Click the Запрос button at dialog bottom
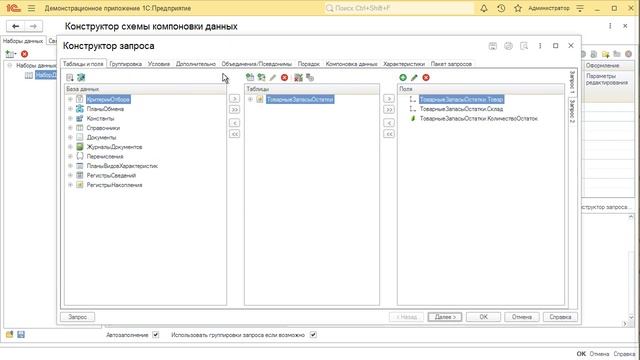 [78, 317]
